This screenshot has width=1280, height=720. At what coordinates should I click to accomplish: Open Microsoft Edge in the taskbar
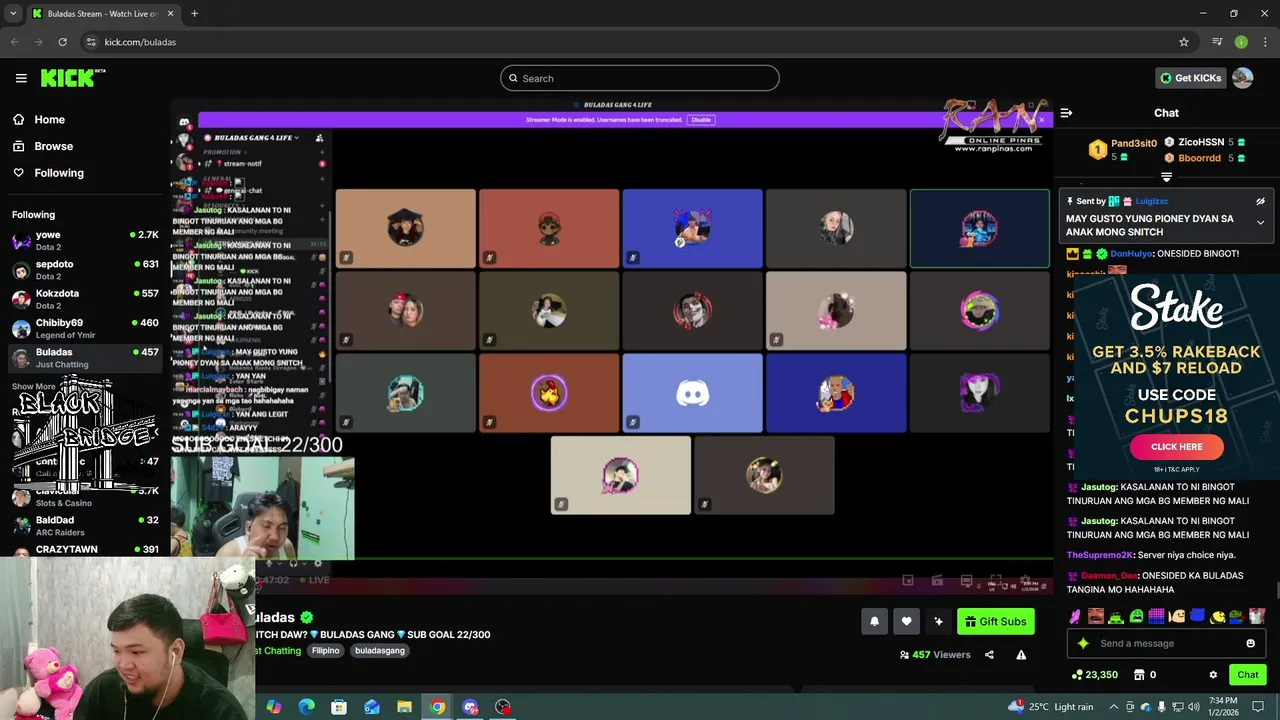click(x=306, y=707)
